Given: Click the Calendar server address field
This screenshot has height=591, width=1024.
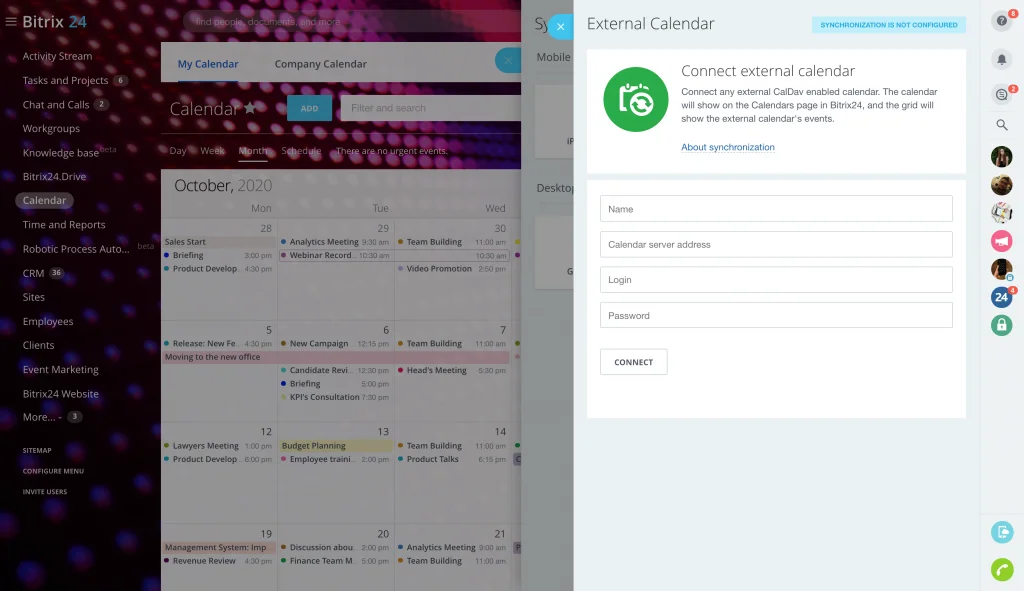Looking at the screenshot, I should tap(776, 245).
